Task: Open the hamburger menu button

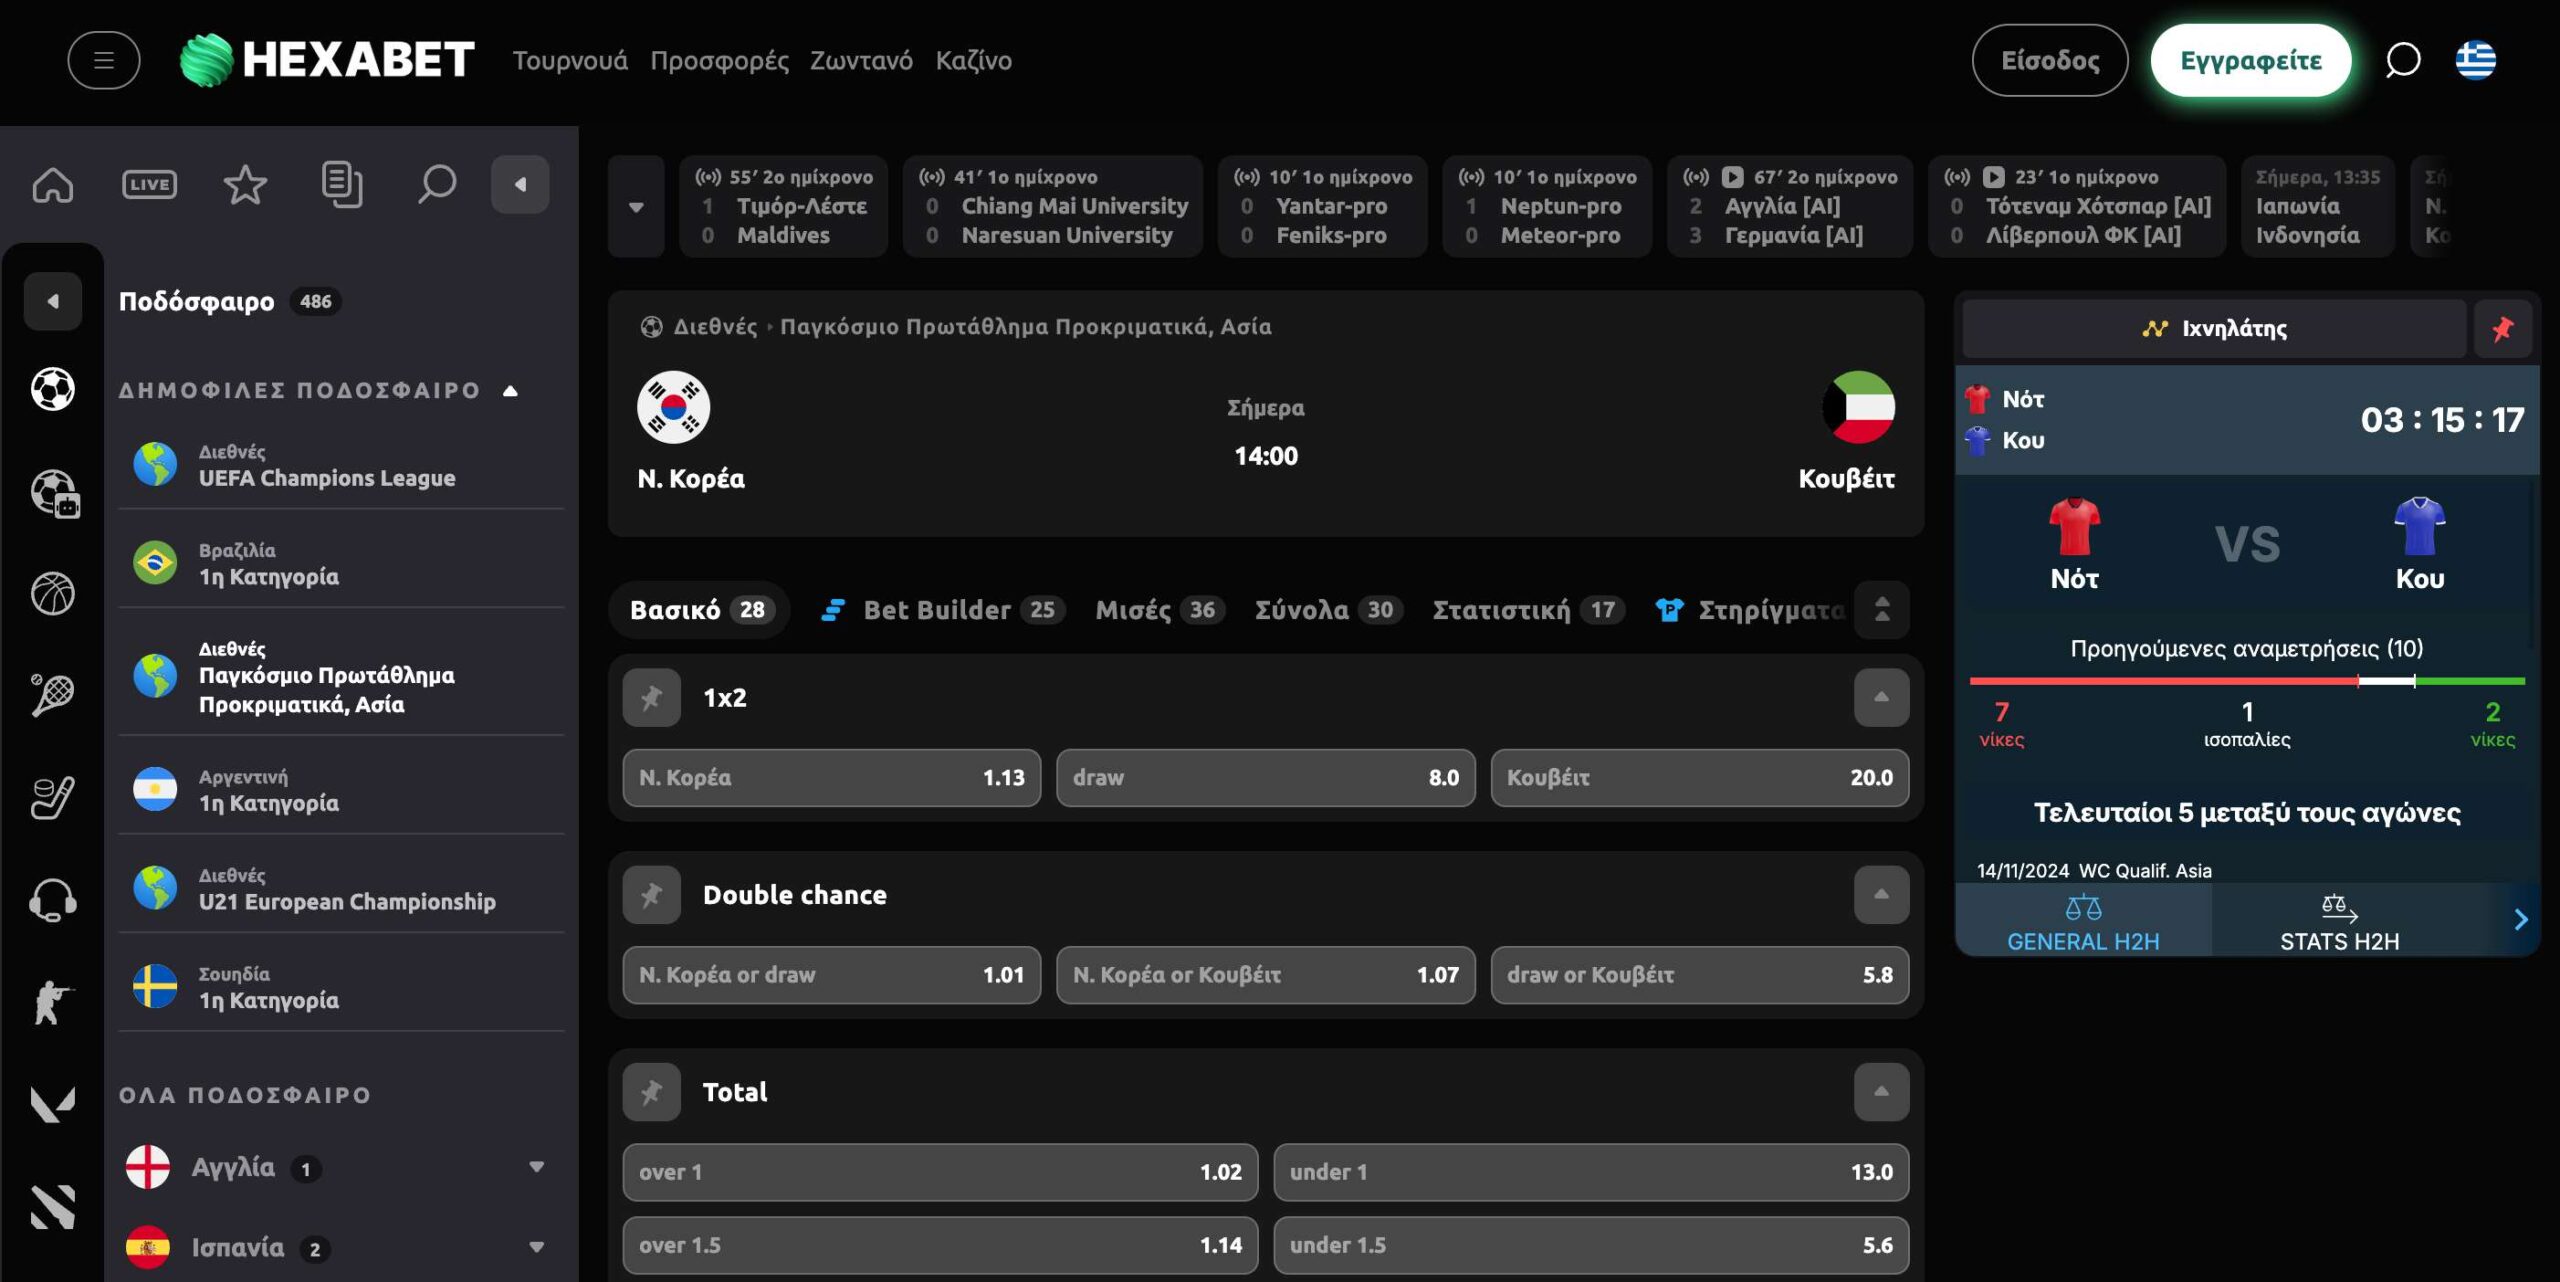Action: tap(103, 60)
